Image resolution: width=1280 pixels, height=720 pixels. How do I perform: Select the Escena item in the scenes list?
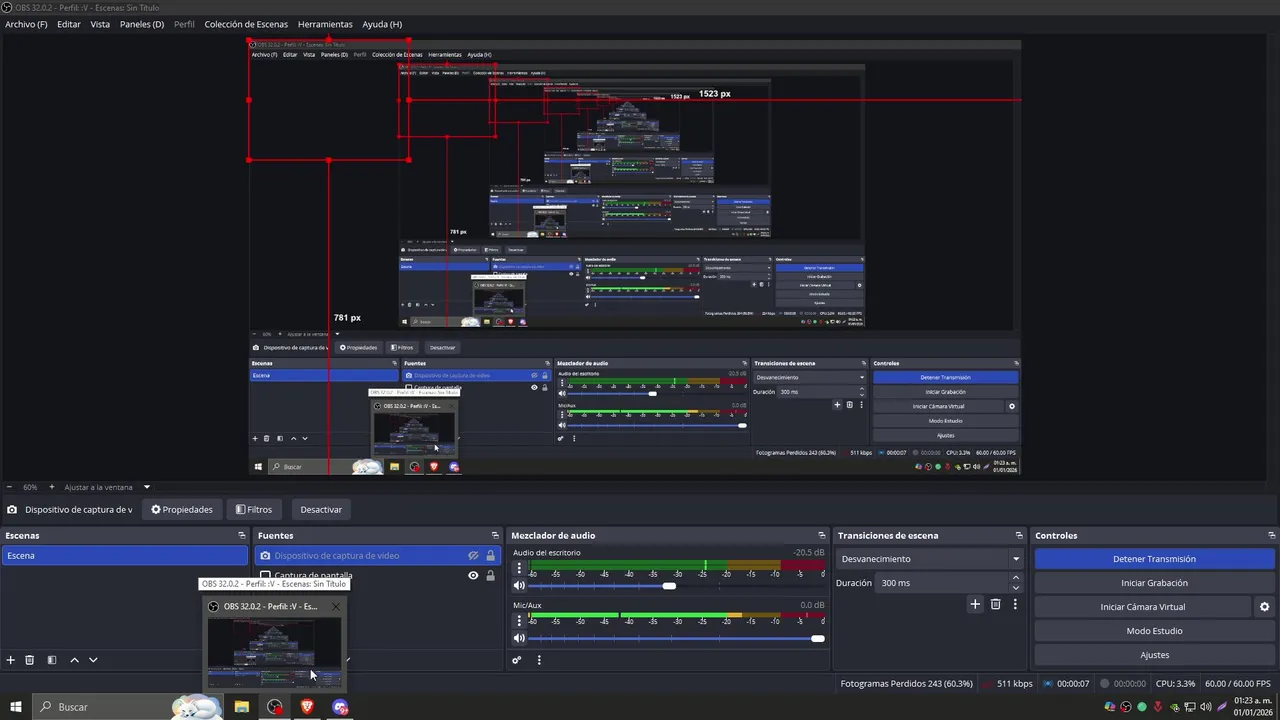pyautogui.click(x=124, y=556)
